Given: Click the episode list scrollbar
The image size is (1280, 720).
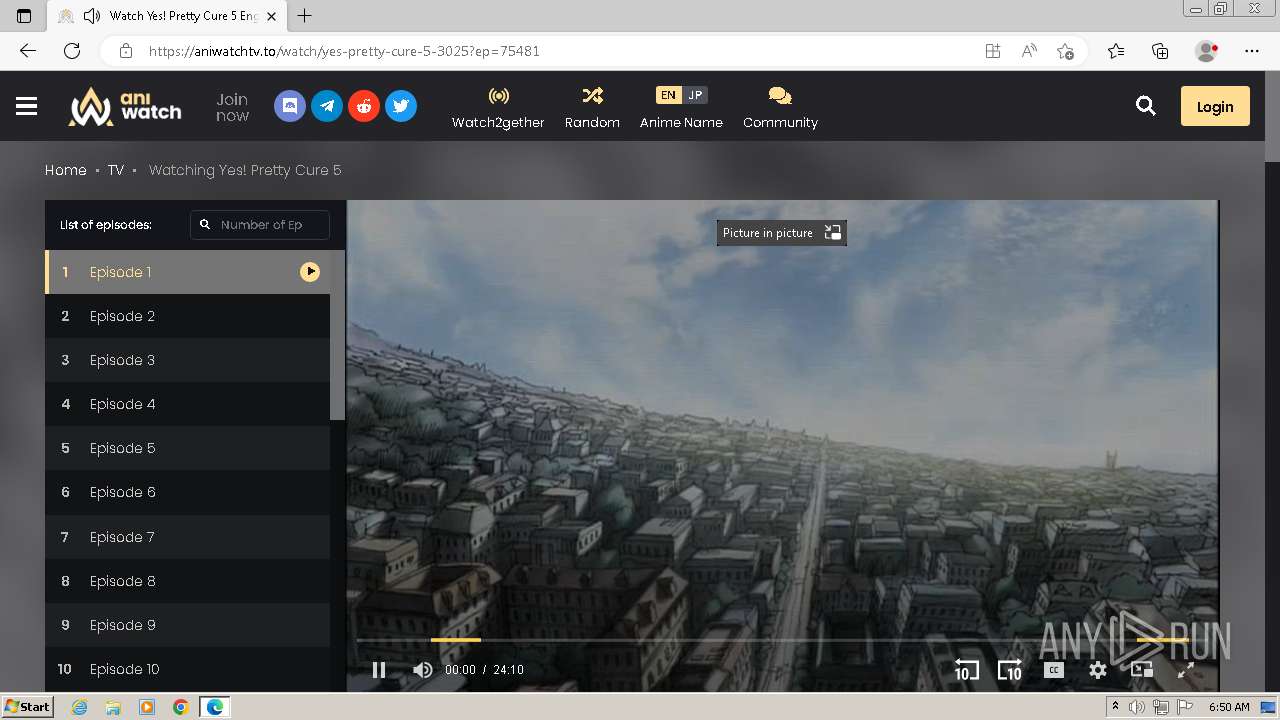Looking at the screenshot, I should coord(338,335).
